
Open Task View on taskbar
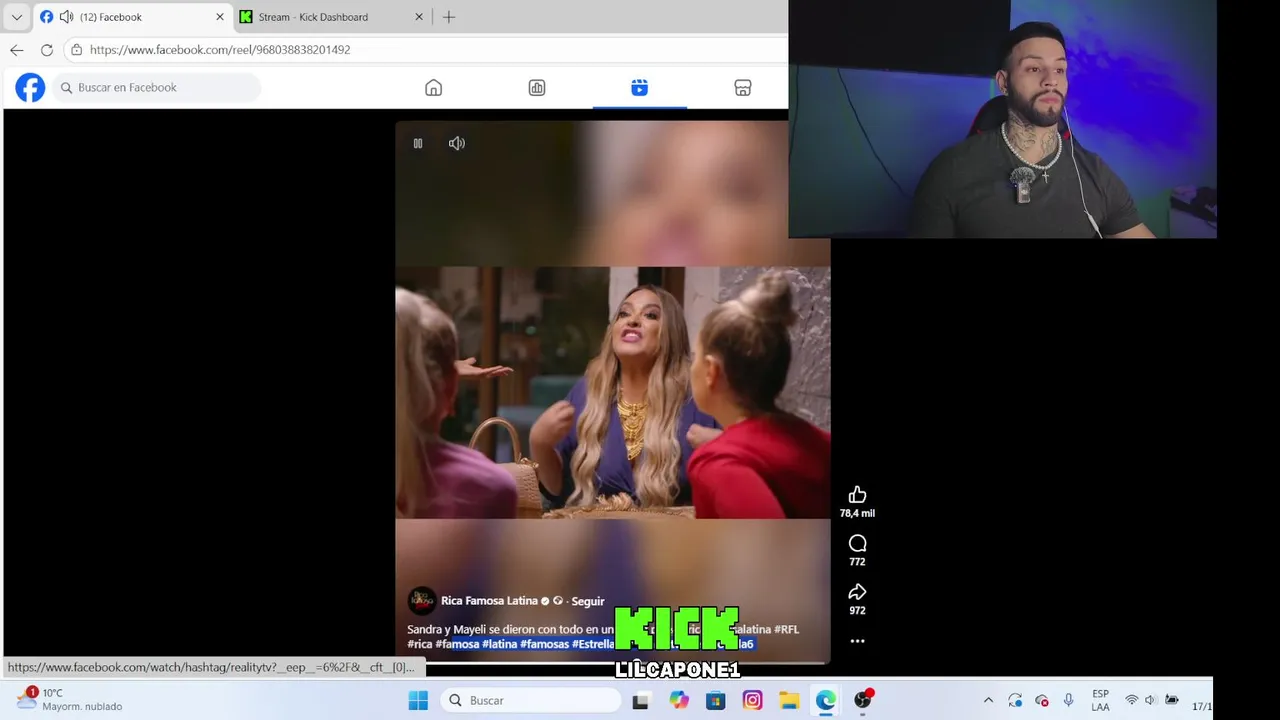tap(641, 701)
